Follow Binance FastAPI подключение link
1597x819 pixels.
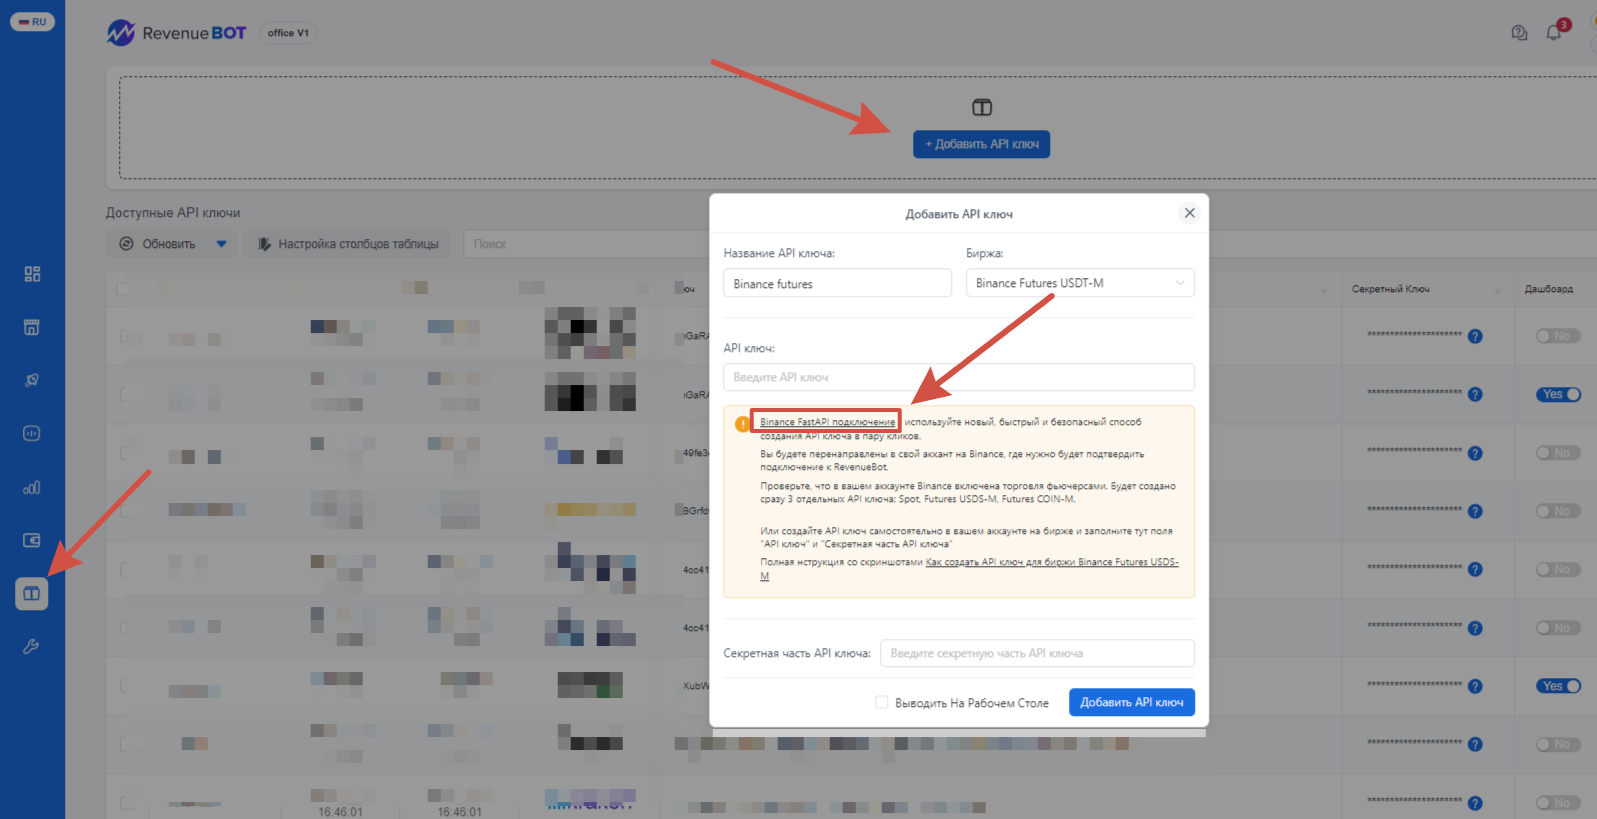coord(827,422)
